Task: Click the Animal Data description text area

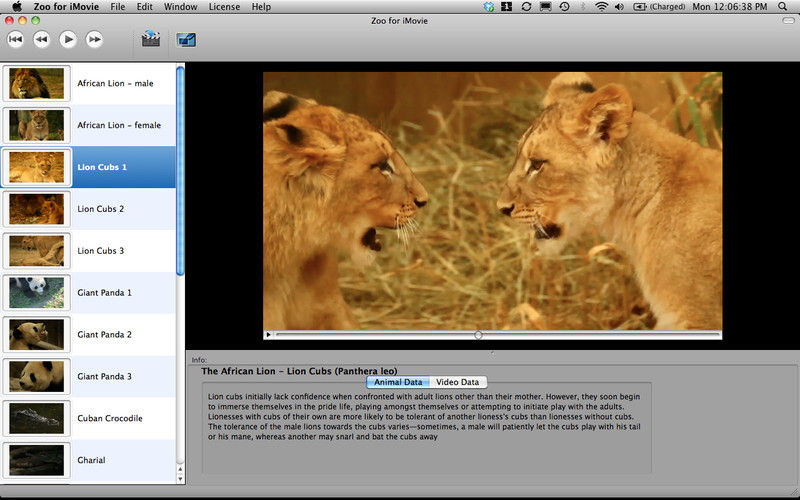Action: click(x=427, y=429)
